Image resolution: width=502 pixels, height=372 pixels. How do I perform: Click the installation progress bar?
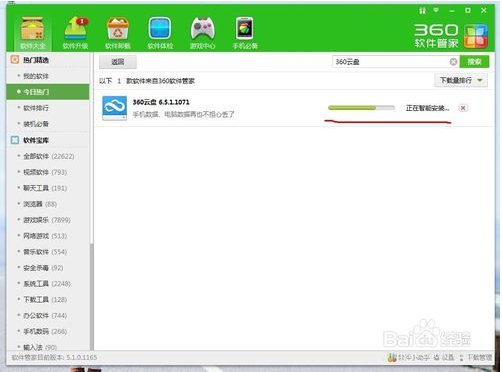coord(361,108)
